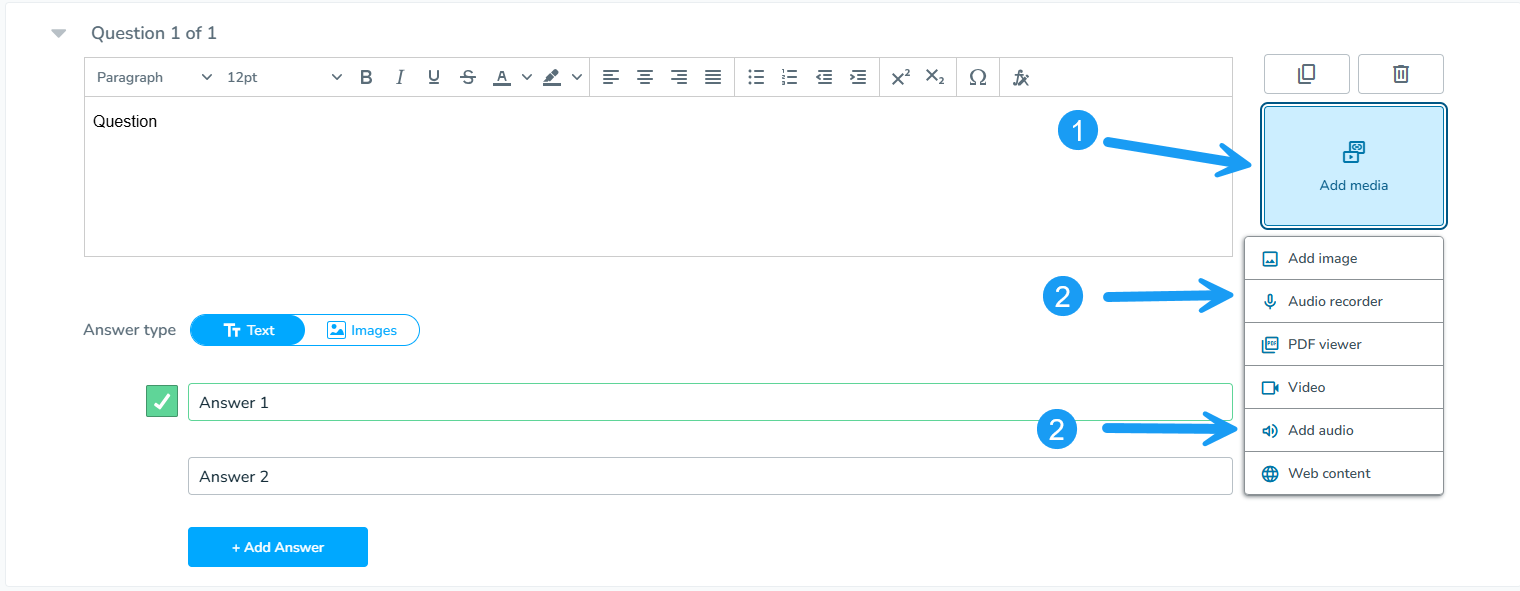
Task: Apply superscript formatting
Action: tap(901, 77)
